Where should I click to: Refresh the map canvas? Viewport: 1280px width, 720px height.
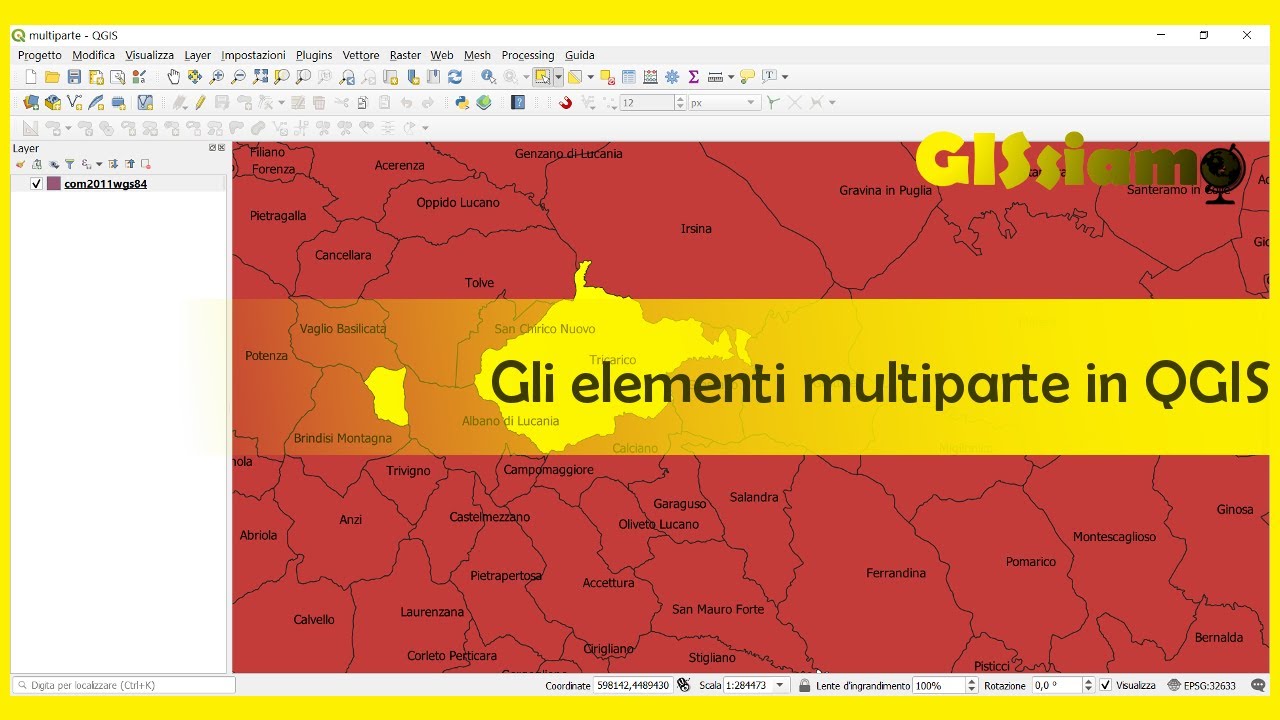(454, 76)
